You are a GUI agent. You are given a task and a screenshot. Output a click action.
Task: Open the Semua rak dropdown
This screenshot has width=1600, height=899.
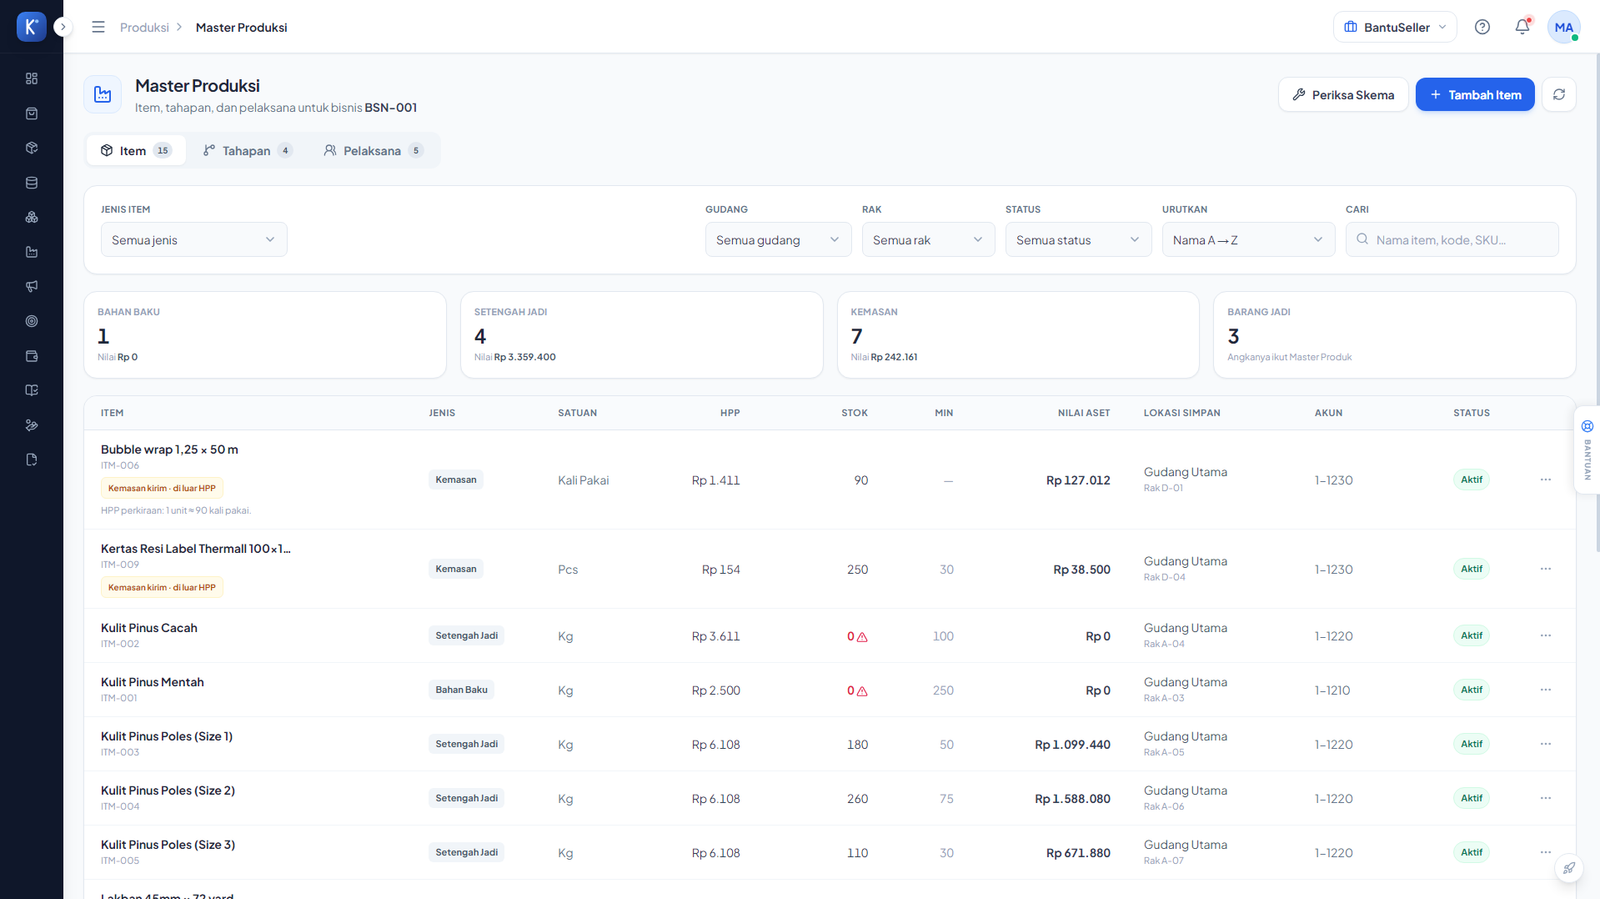[928, 240]
